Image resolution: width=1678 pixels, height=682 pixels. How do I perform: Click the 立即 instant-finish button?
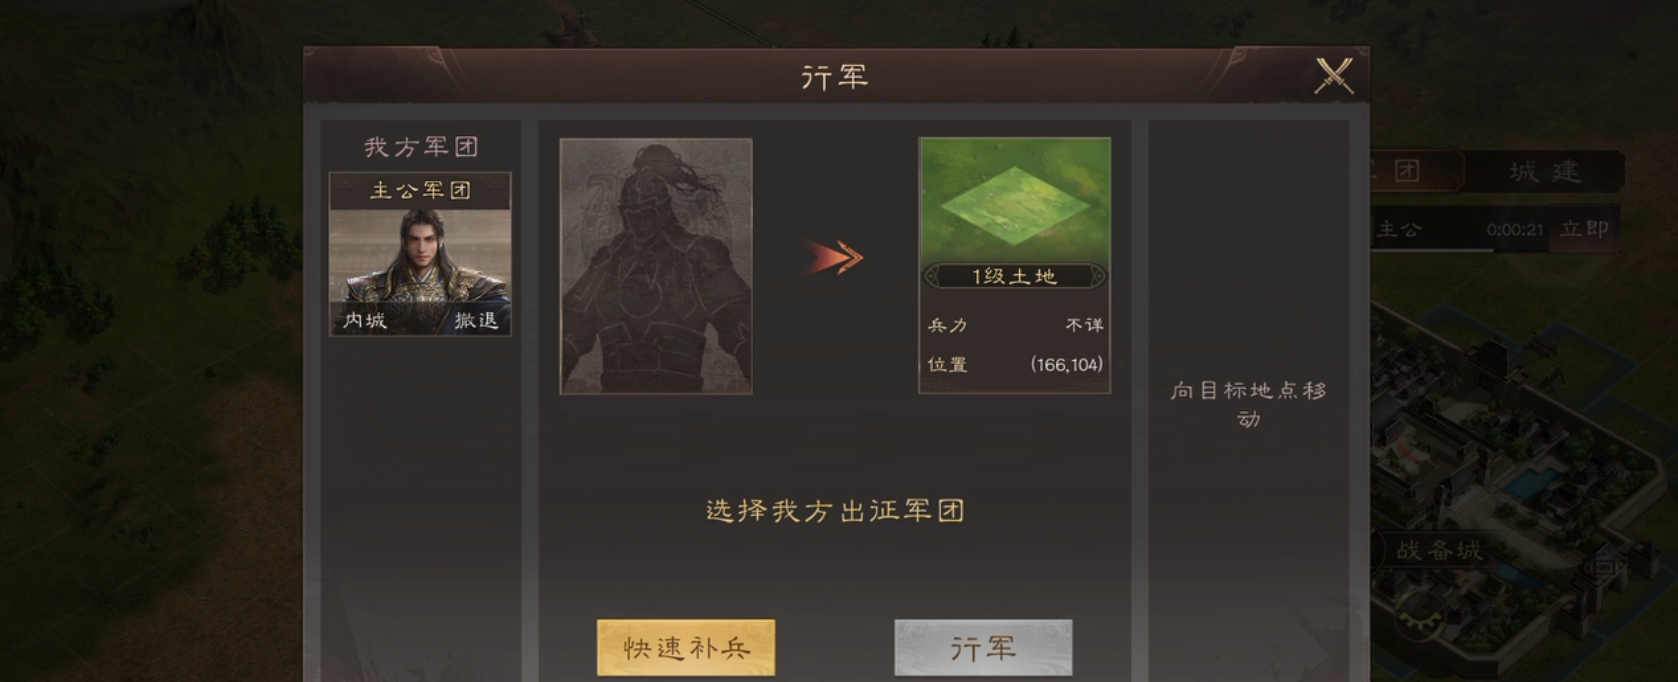pyautogui.click(x=1585, y=229)
